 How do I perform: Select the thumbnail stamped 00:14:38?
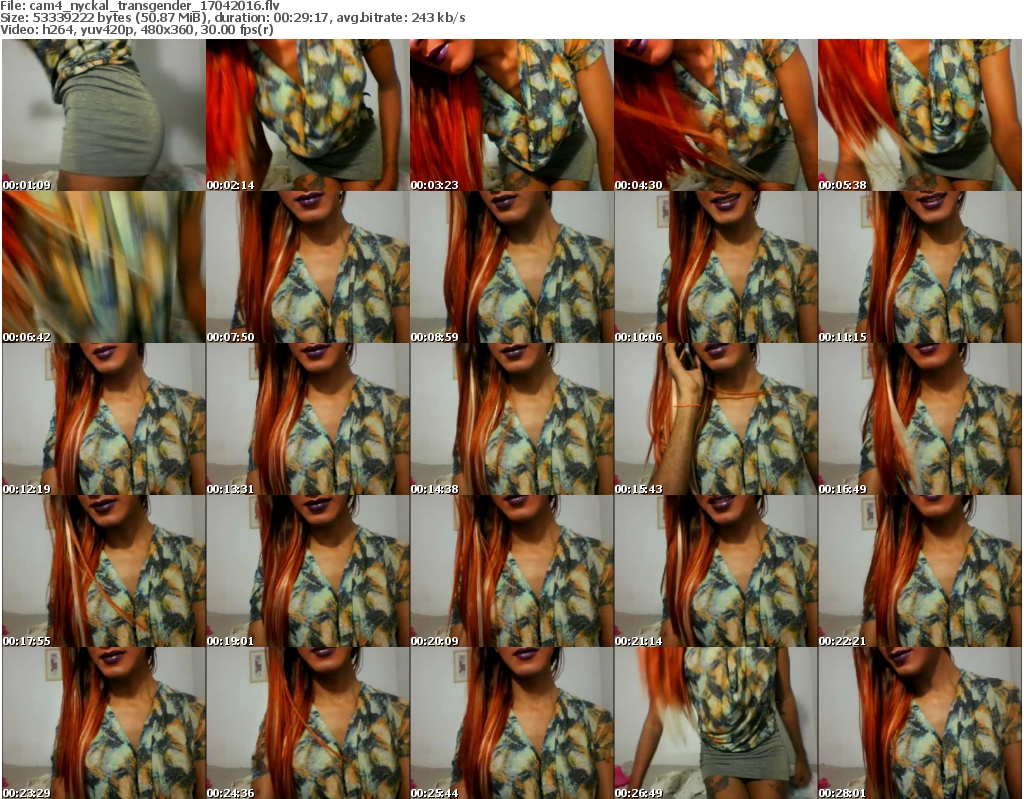pyautogui.click(x=511, y=419)
